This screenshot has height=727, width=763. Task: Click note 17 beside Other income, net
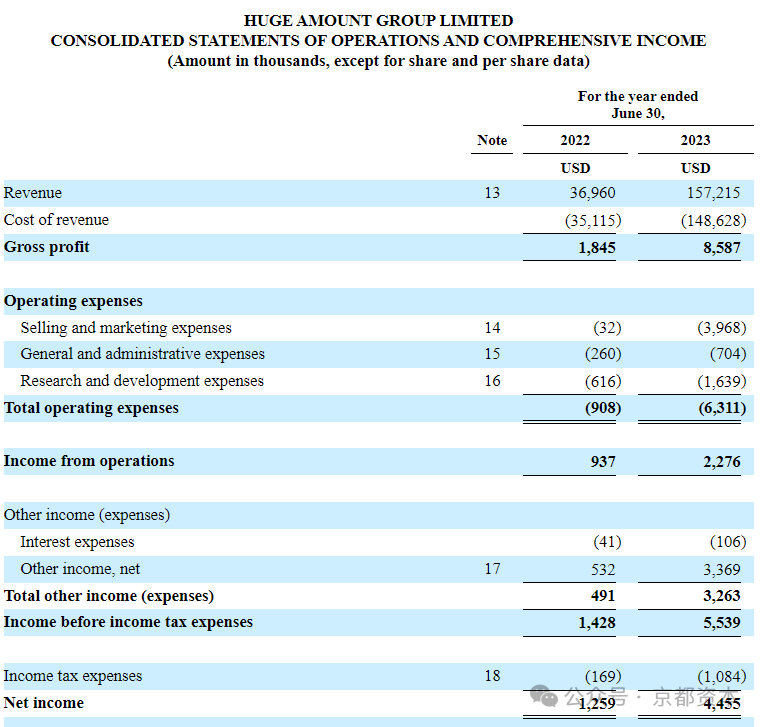[x=492, y=568]
